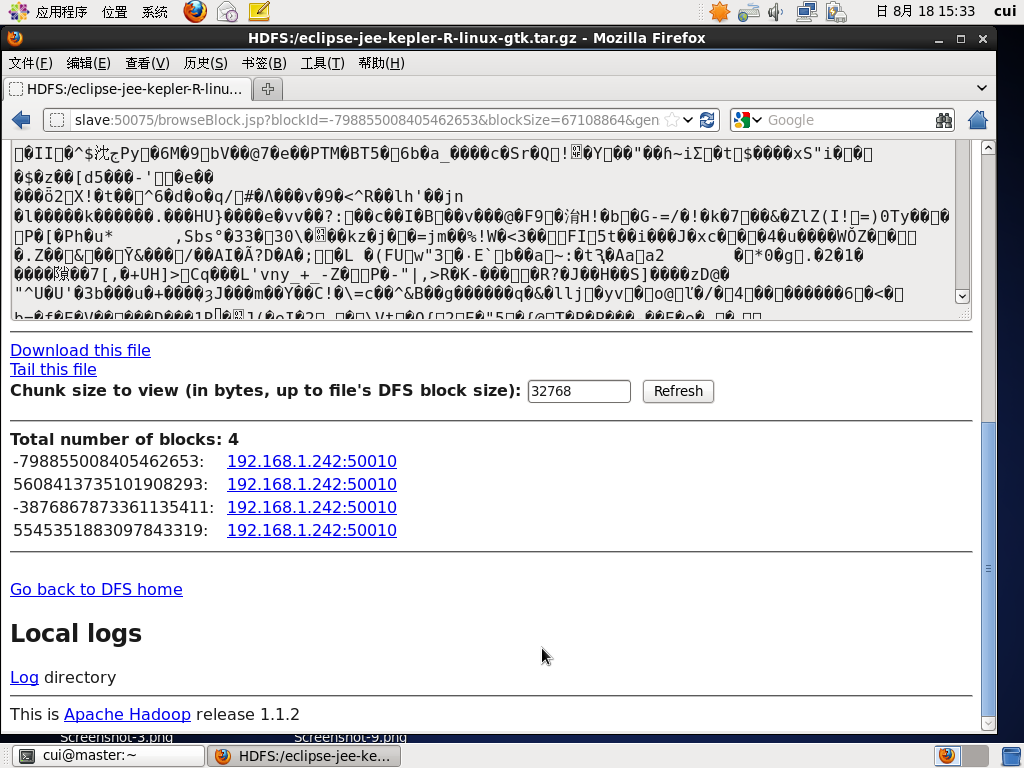1024x768 pixels.
Task: Click the binoculars search button
Action: [943, 120]
